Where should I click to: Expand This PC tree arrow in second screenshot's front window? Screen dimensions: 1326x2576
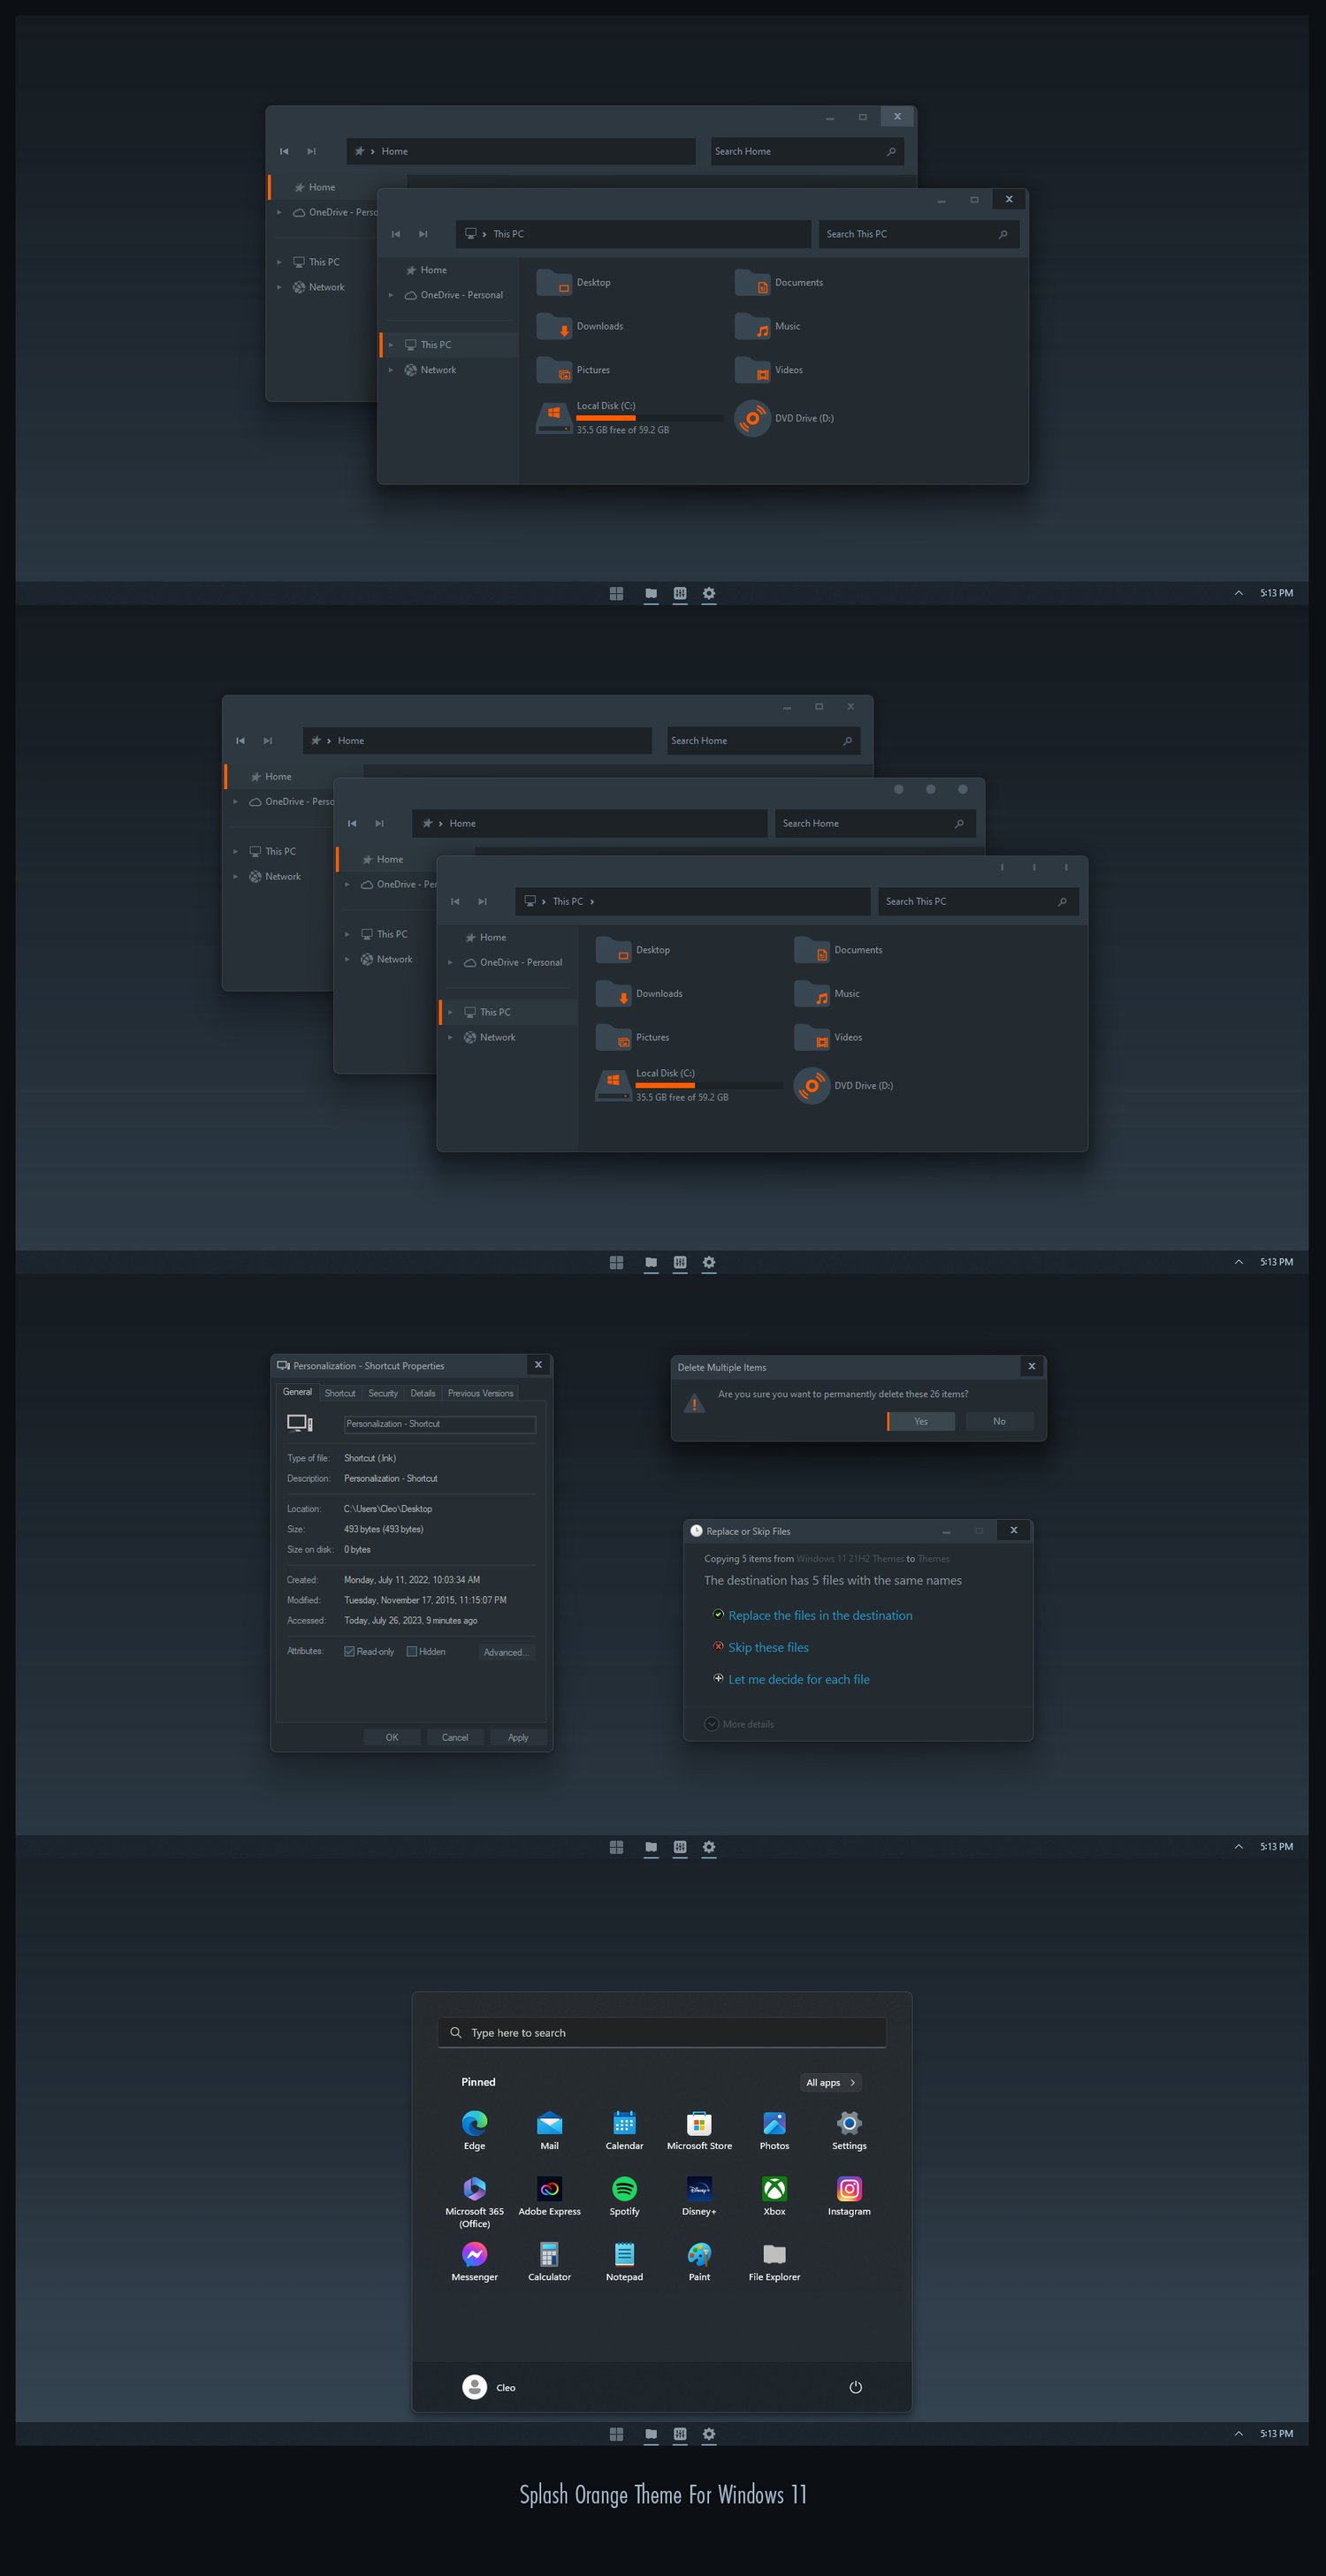pos(450,1012)
